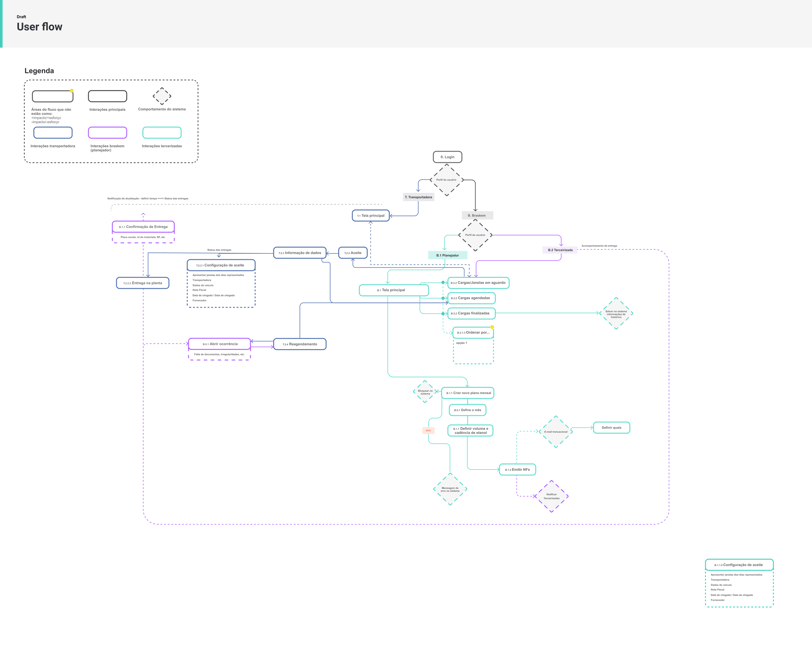Select the Confirmação de Entrega node

click(143, 227)
